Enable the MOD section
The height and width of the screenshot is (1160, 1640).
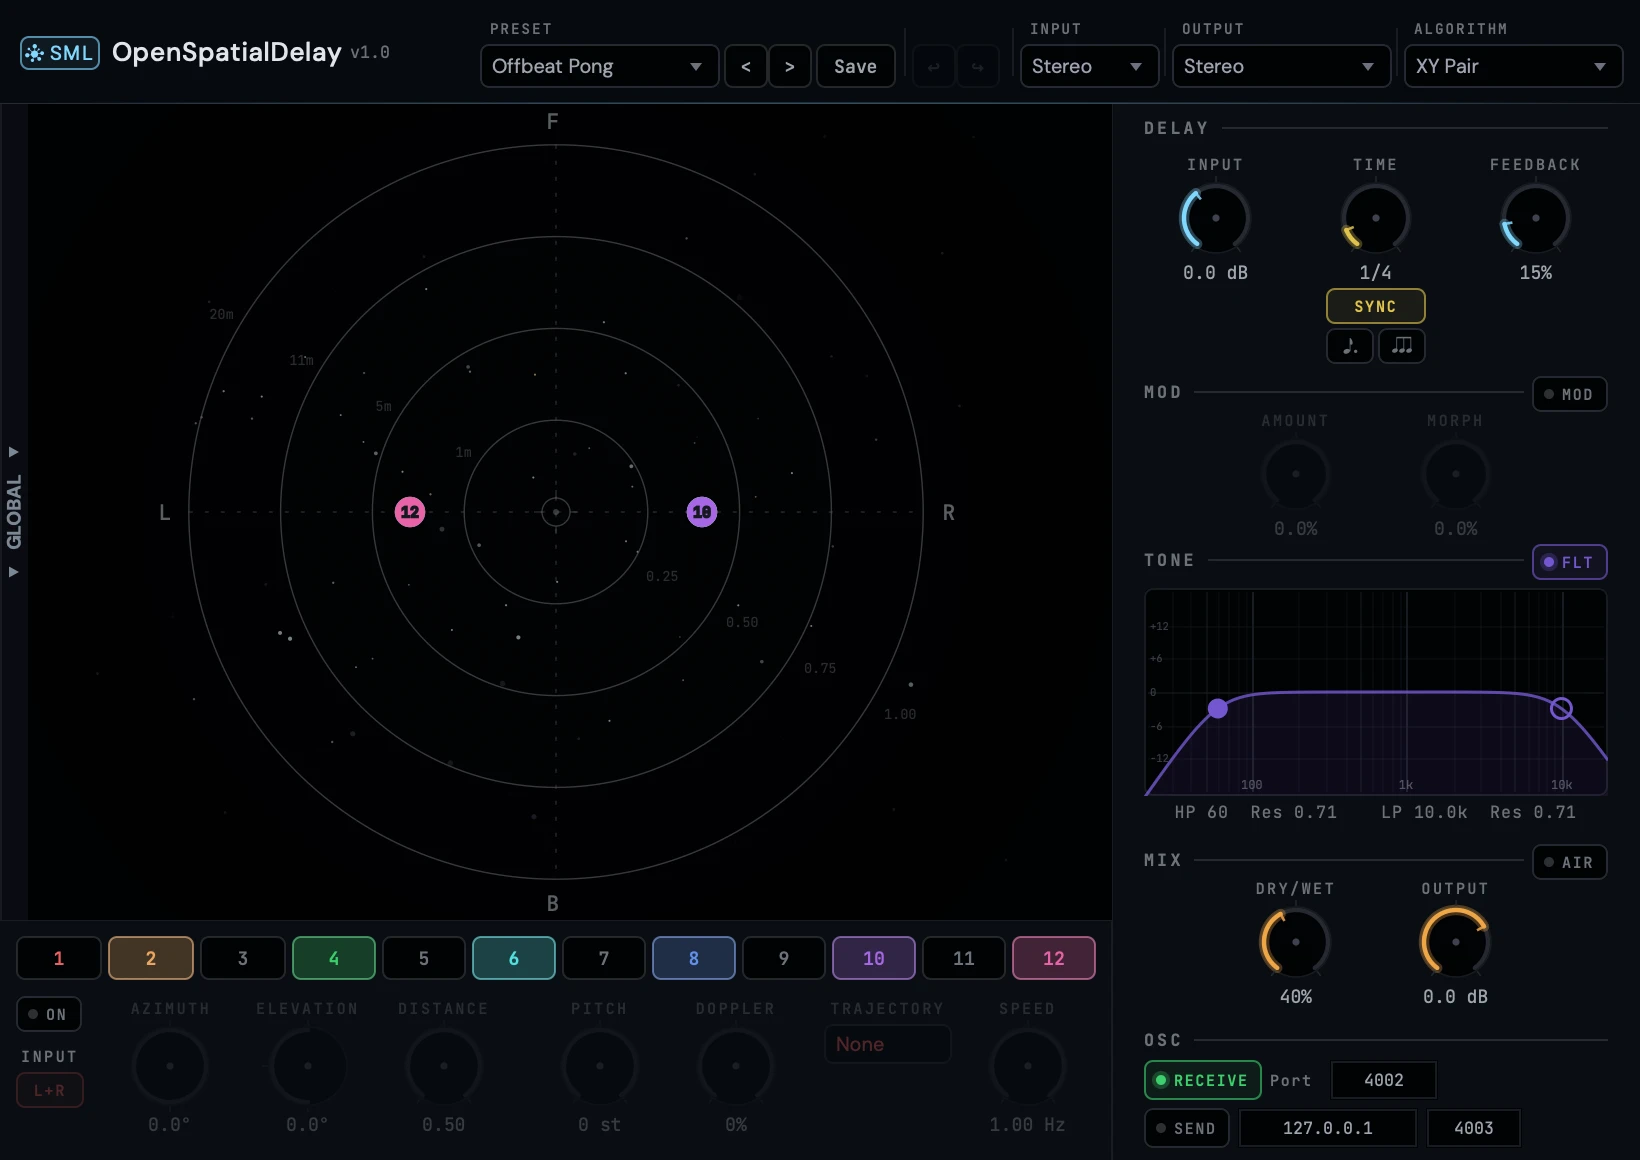[1570, 394]
